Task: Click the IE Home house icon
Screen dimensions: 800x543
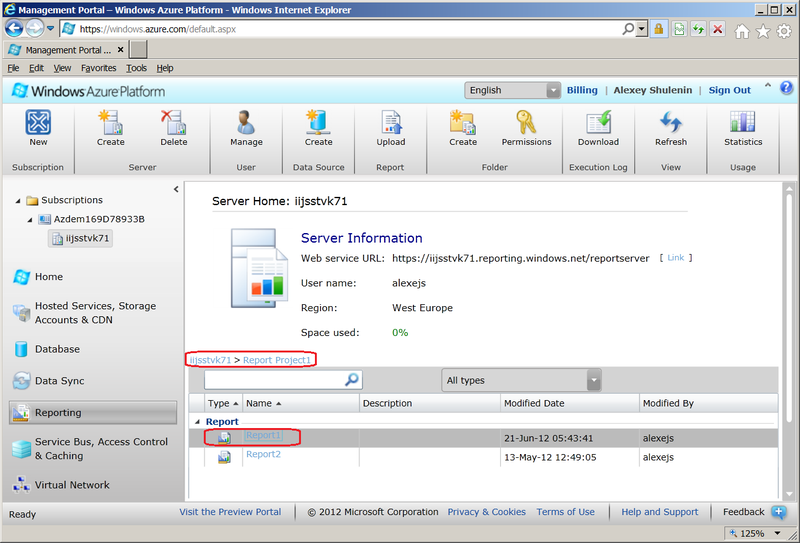Action: 742,32
